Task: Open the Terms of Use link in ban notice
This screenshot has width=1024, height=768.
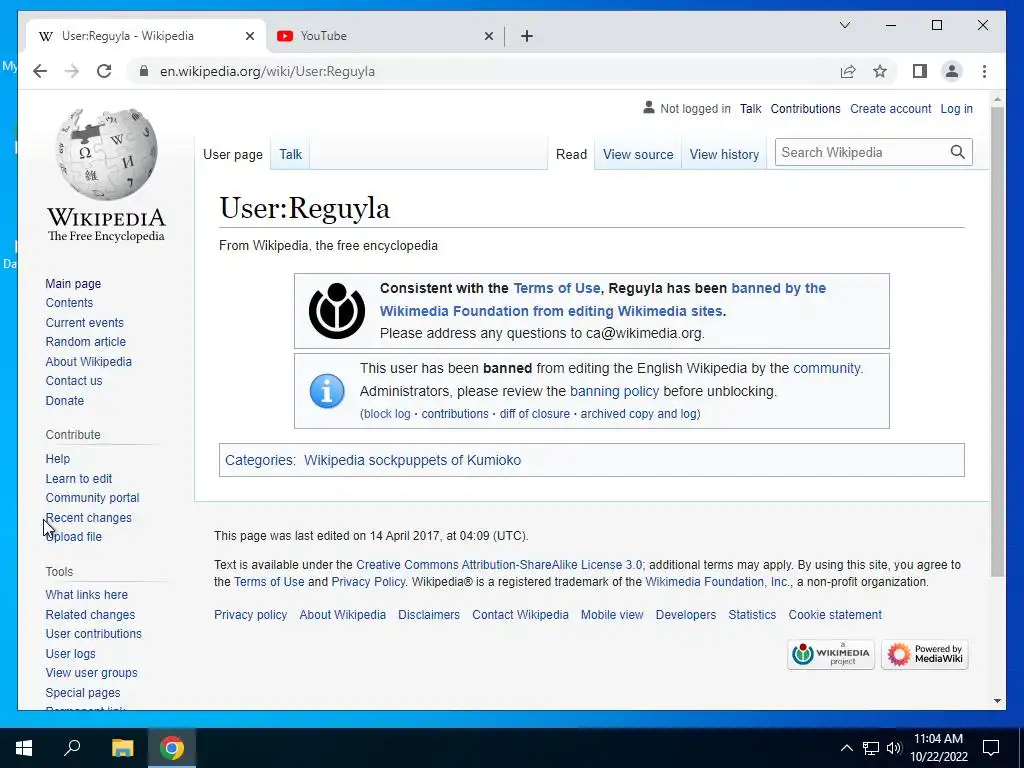Action: pos(556,288)
